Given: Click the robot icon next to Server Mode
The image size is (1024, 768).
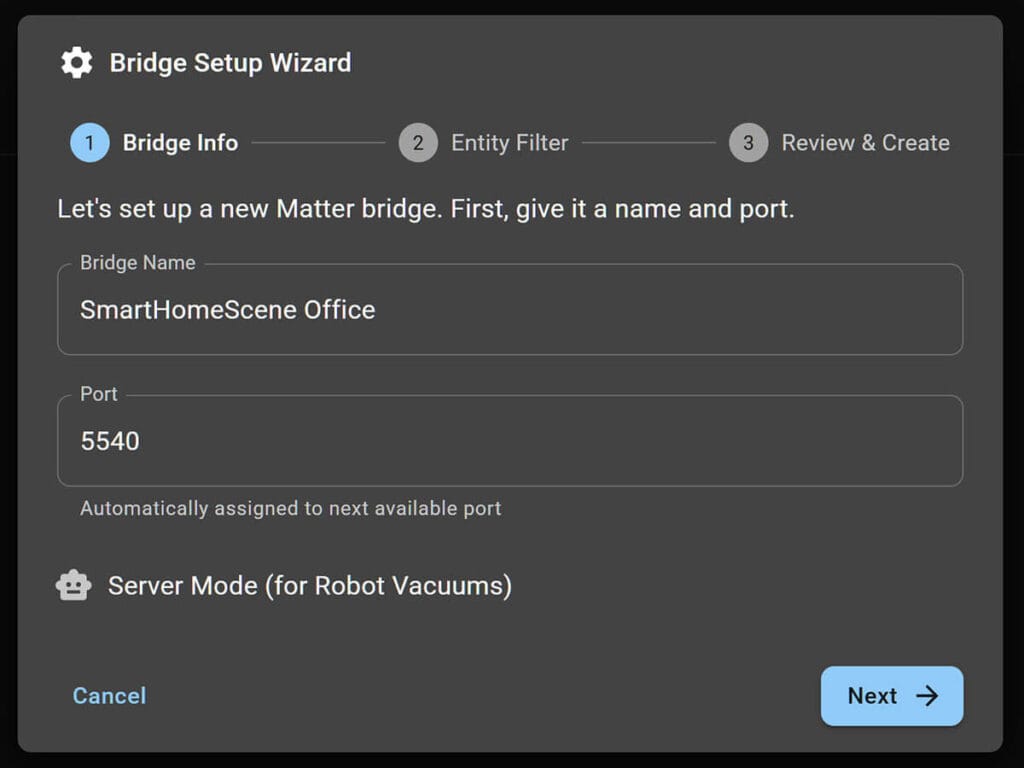Looking at the screenshot, I should [72, 585].
